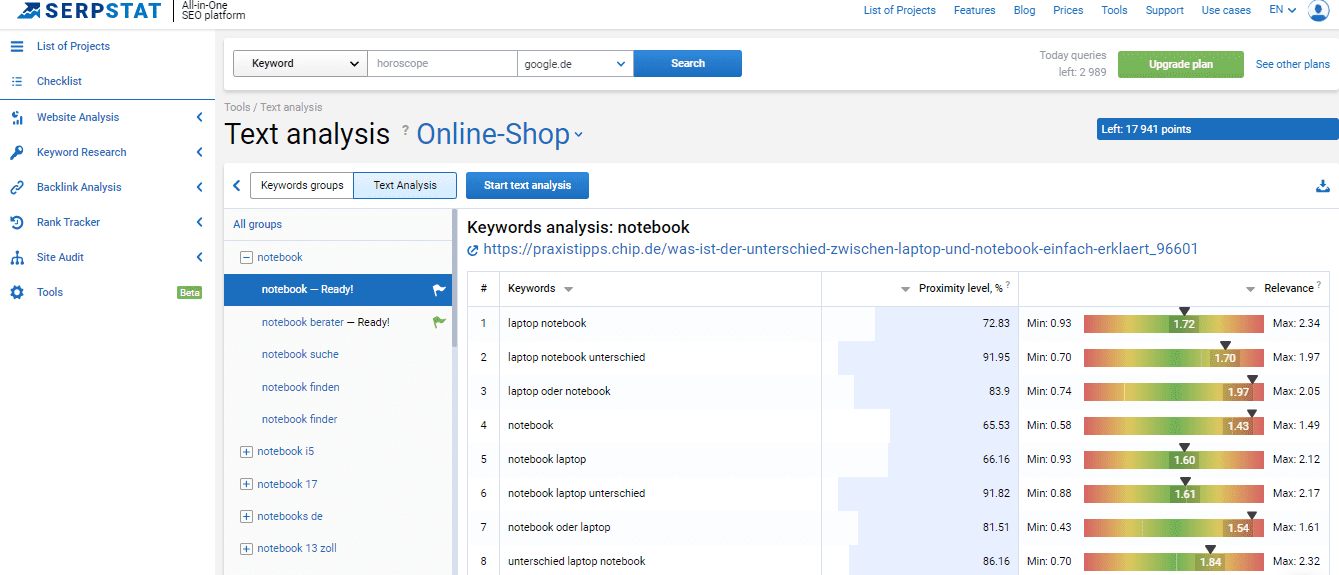
Task: Click the Upgrade plan button
Action: tap(1181, 64)
